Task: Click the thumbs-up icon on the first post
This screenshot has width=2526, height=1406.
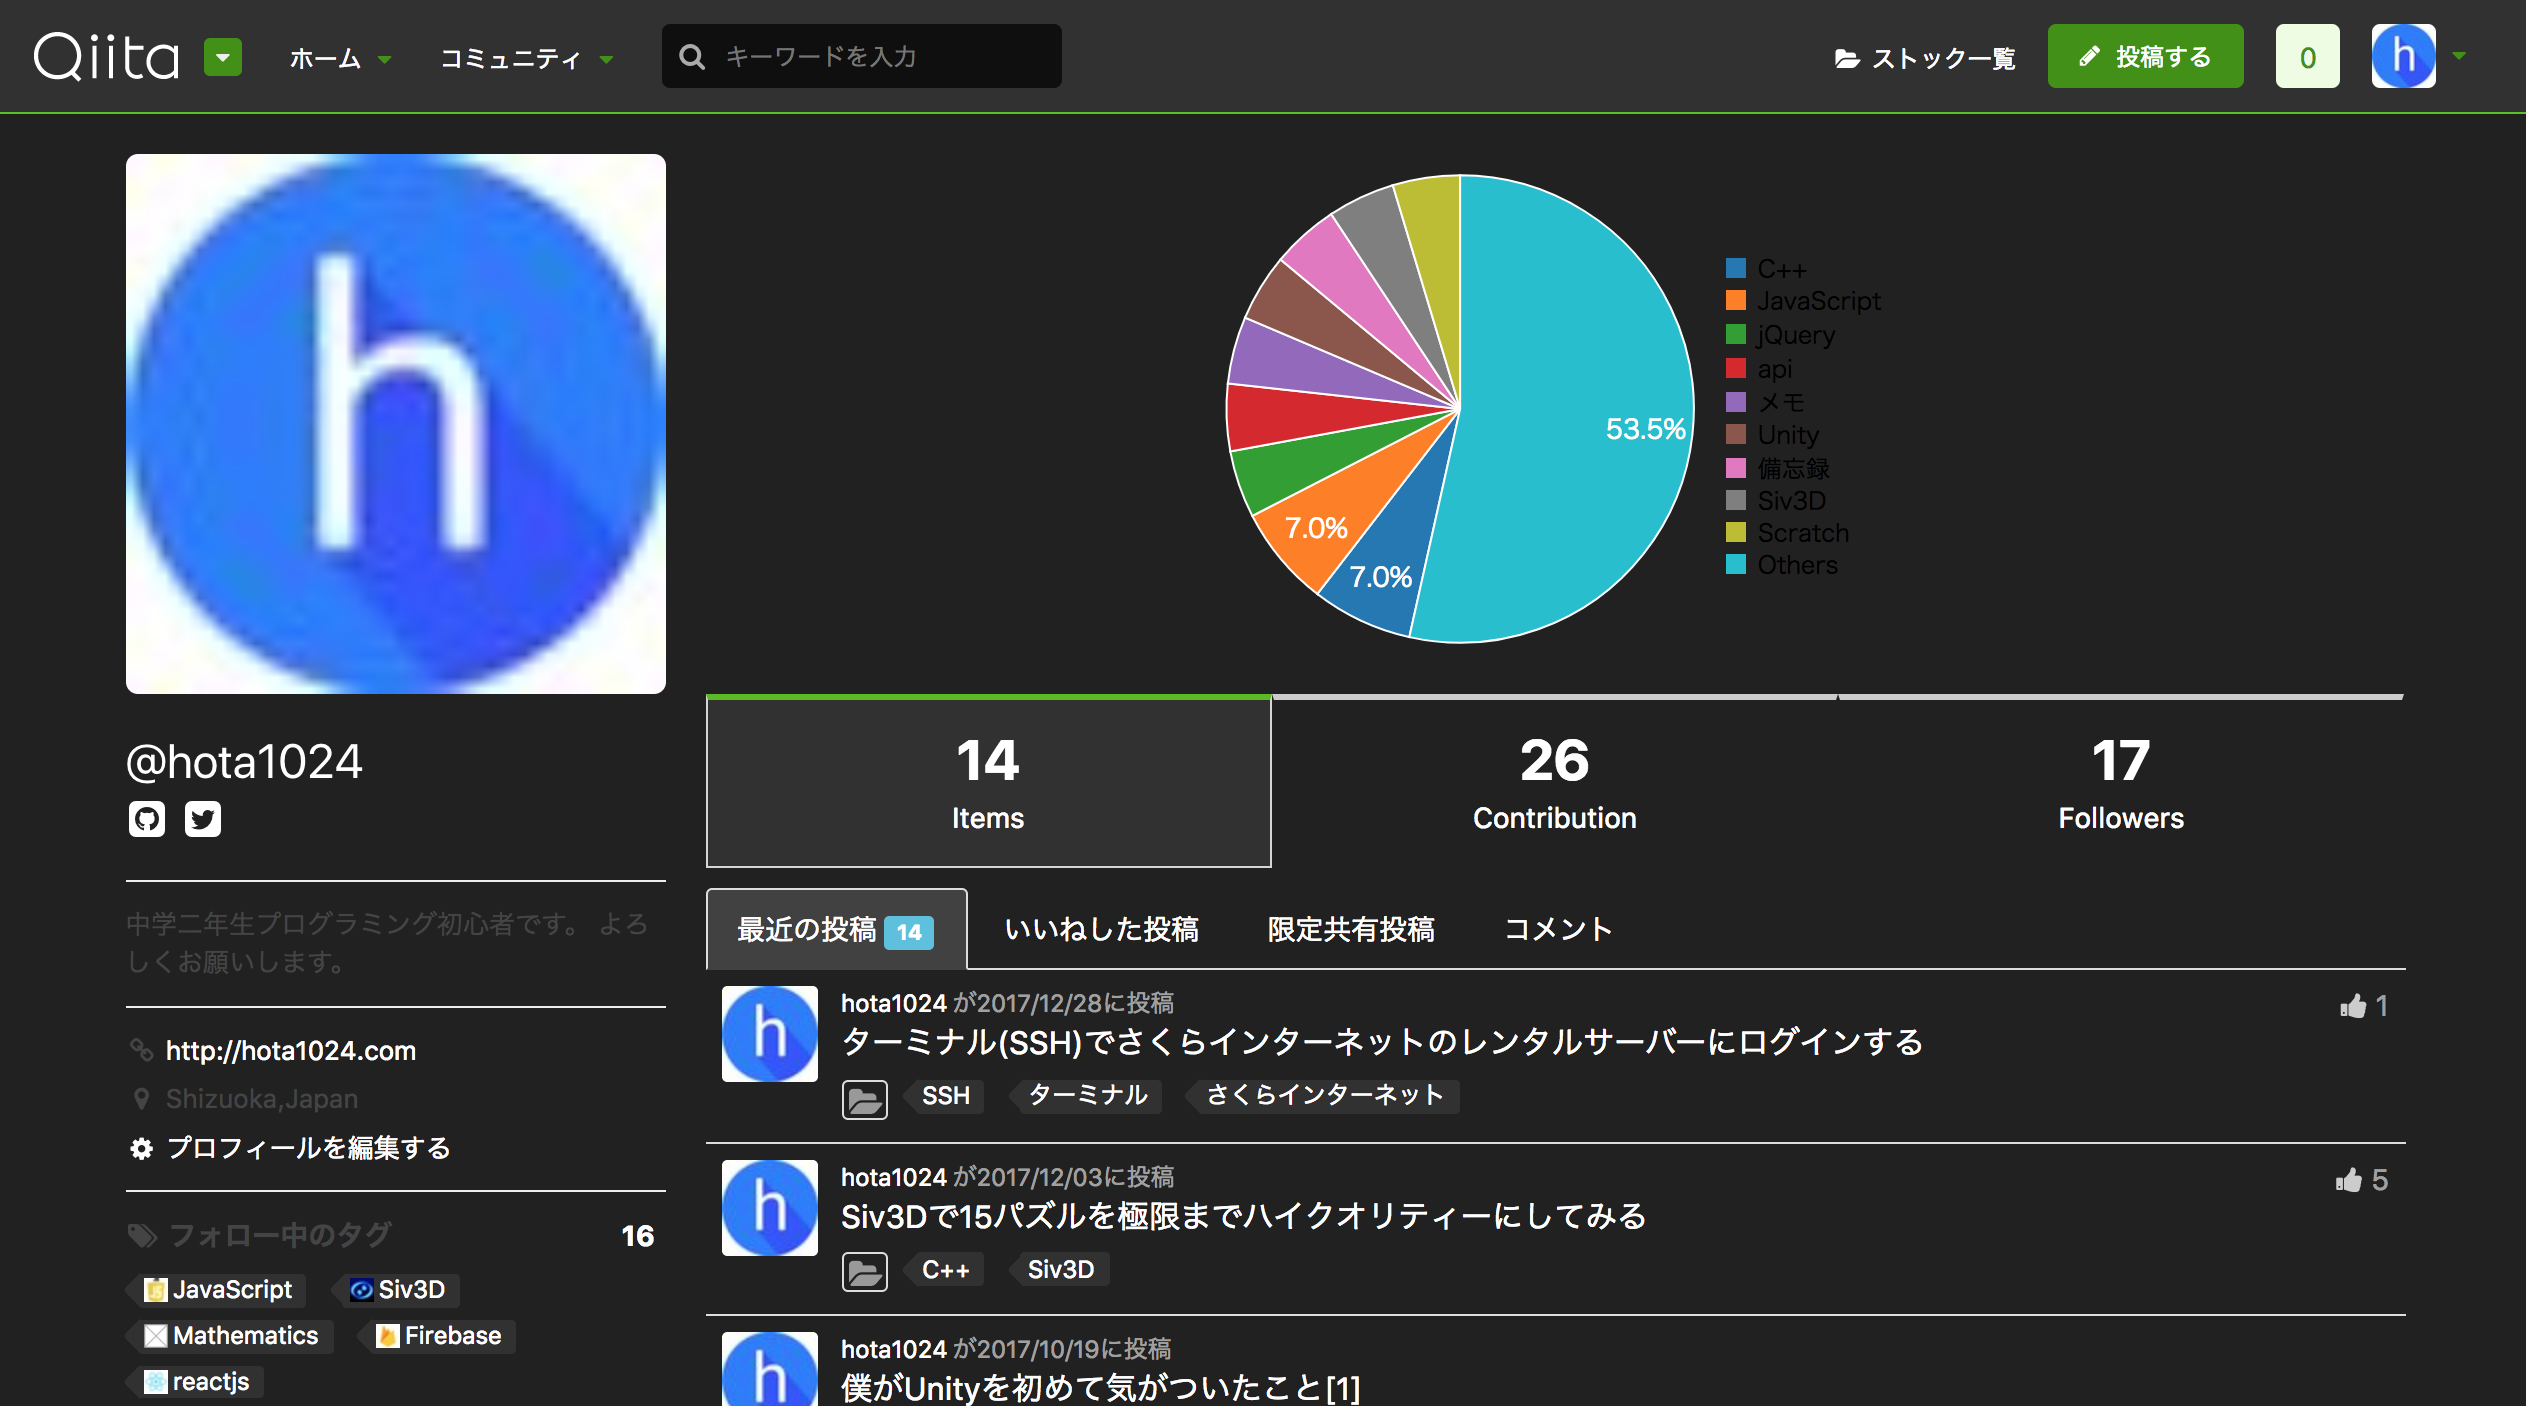Action: tap(2351, 1006)
